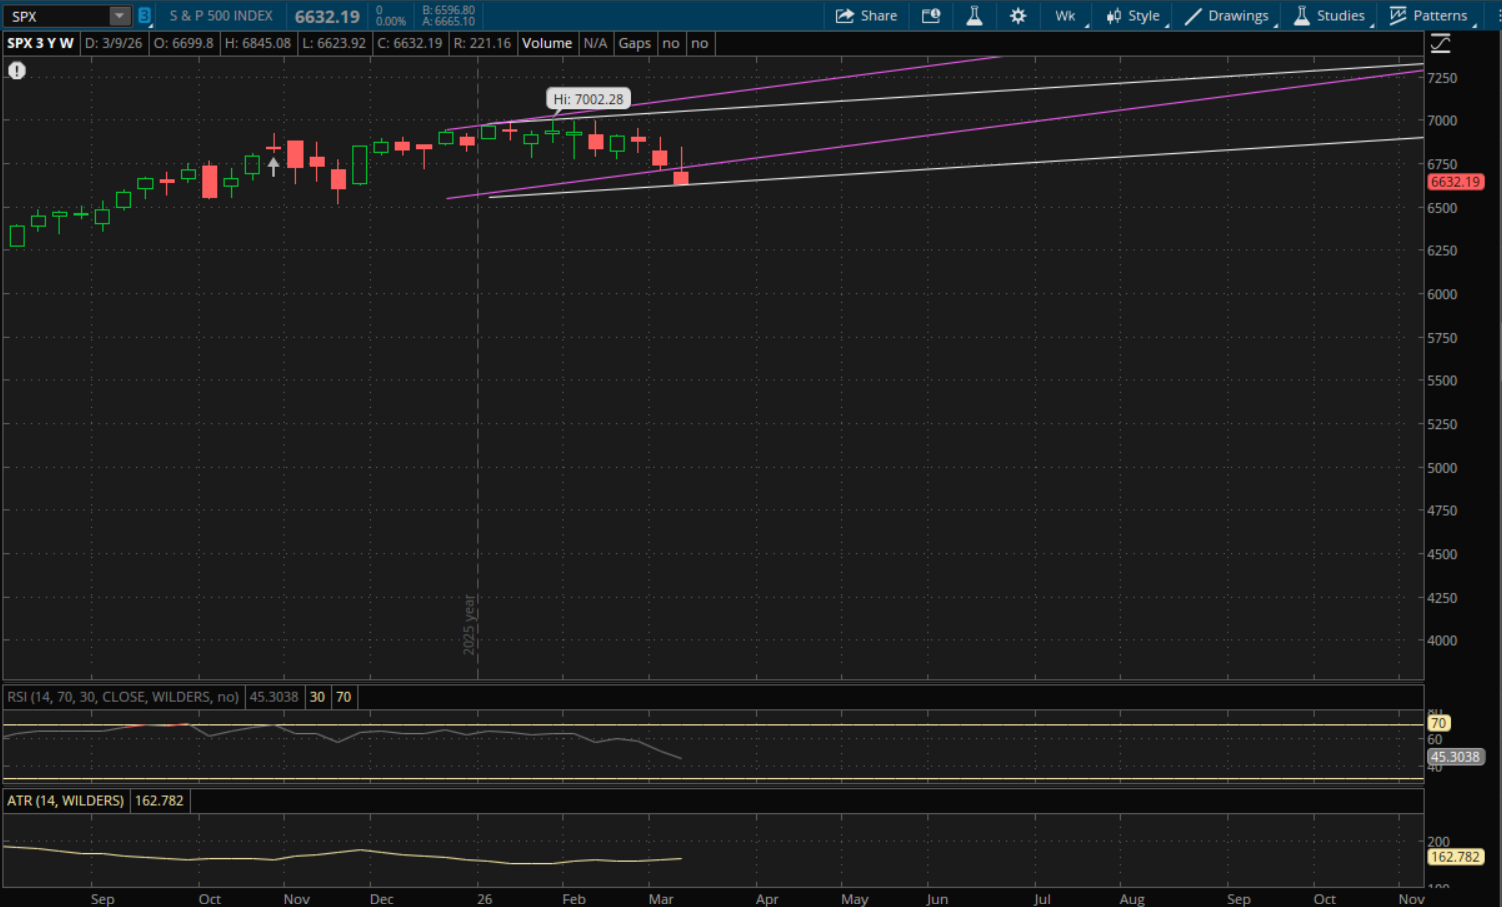Click the ATR (14, WILDERS) study label
This screenshot has width=1502, height=907.
tap(66, 801)
